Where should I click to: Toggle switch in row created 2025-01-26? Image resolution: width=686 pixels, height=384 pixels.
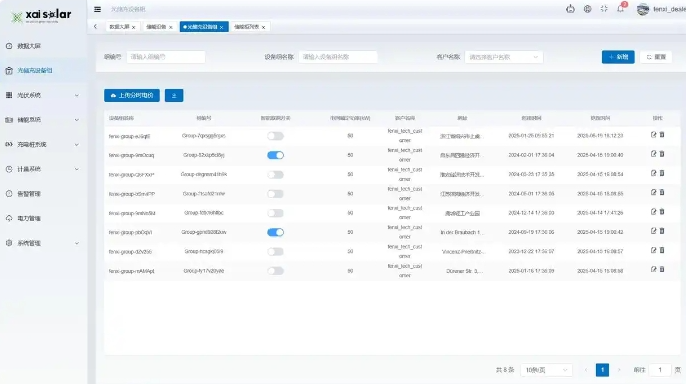[x=276, y=136]
